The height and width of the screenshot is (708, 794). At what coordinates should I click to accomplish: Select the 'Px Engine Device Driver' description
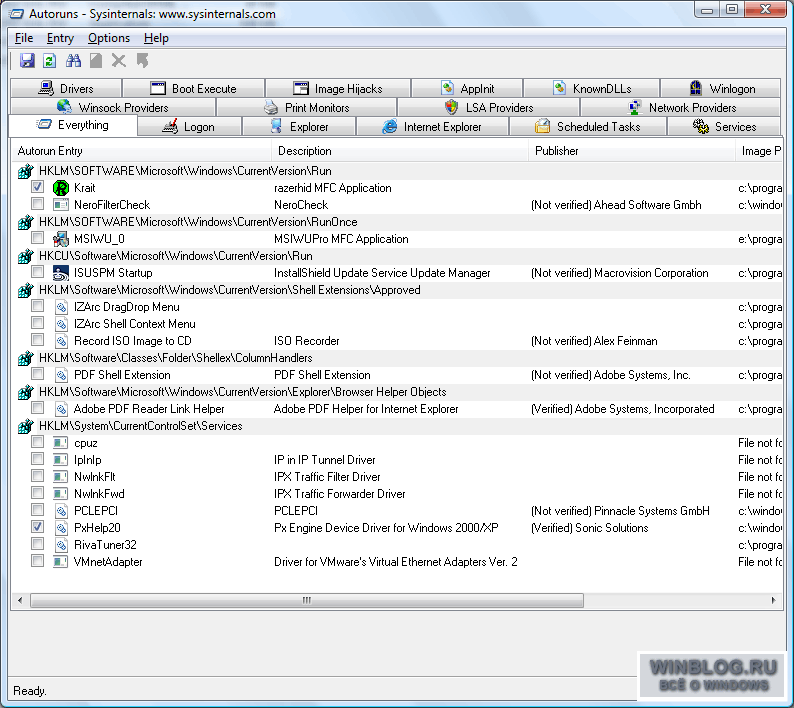[386, 528]
